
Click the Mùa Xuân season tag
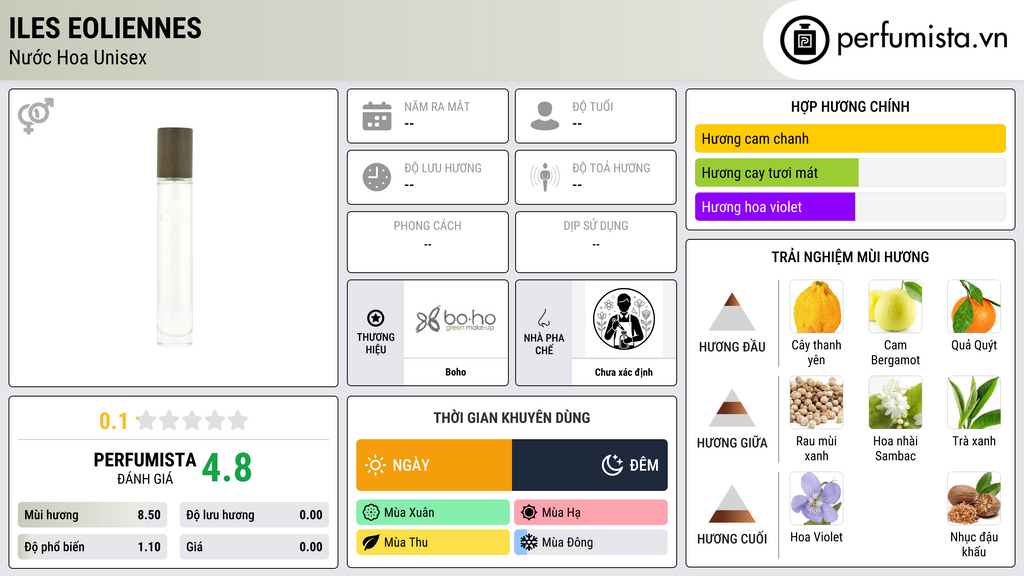click(433, 513)
